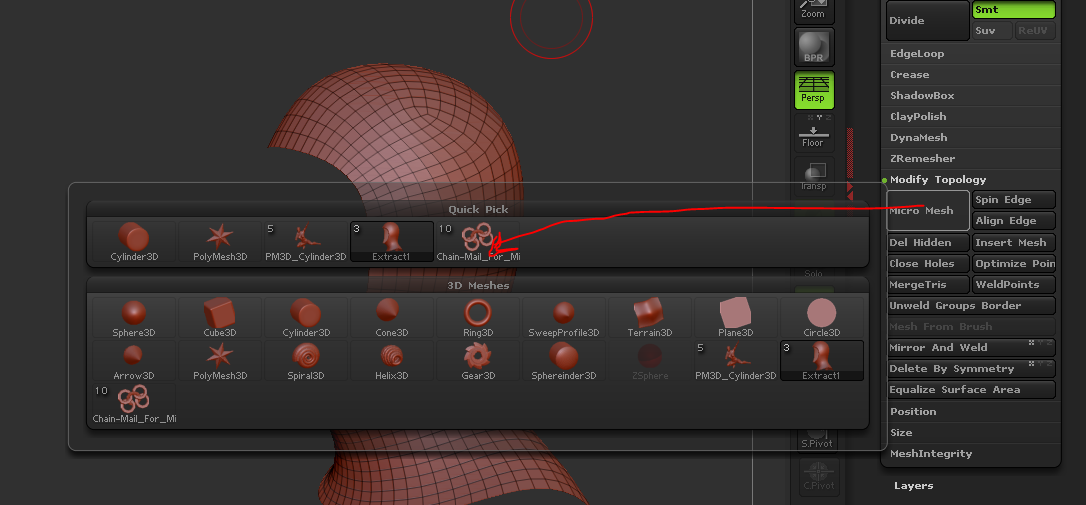Viewport: 1086px width, 505px height.
Task: Toggle Persp perspective mode
Action: 813,90
